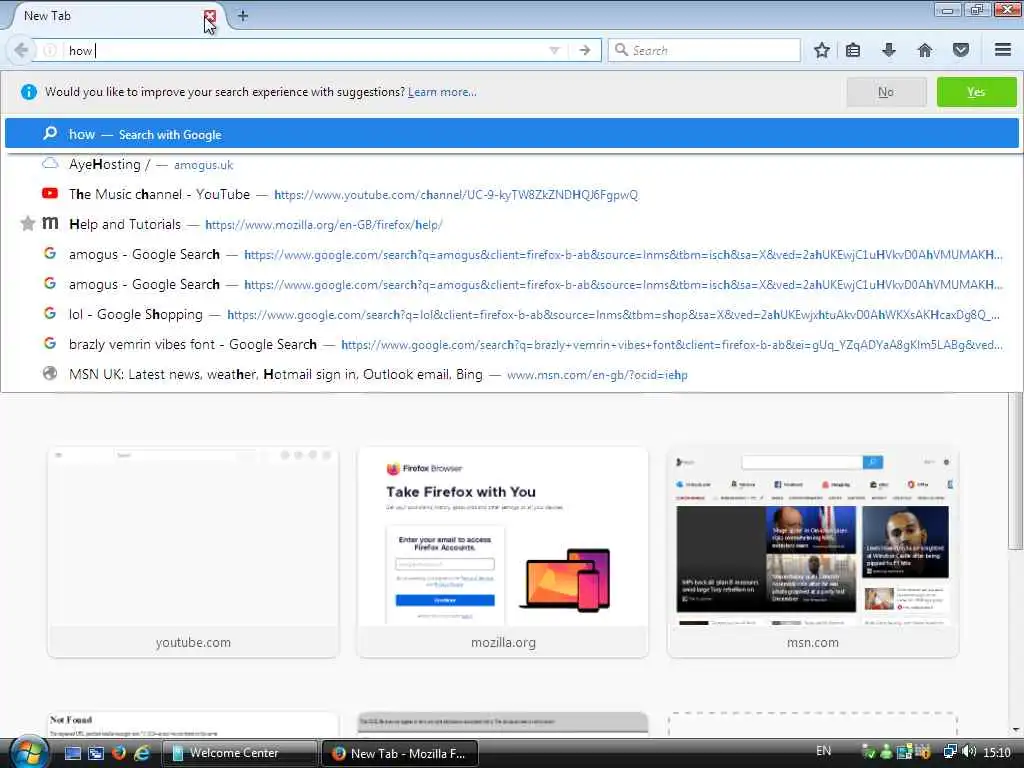Image resolution: width=1024 pixels, height=768 pixels.
Task: Go to Home page icon
Action: [925, 50]
